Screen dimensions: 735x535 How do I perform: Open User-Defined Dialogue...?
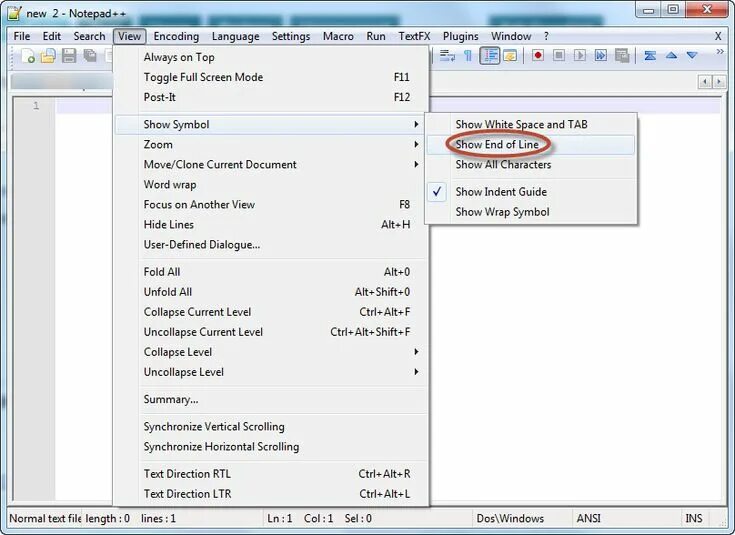click(x=271, y=245)
